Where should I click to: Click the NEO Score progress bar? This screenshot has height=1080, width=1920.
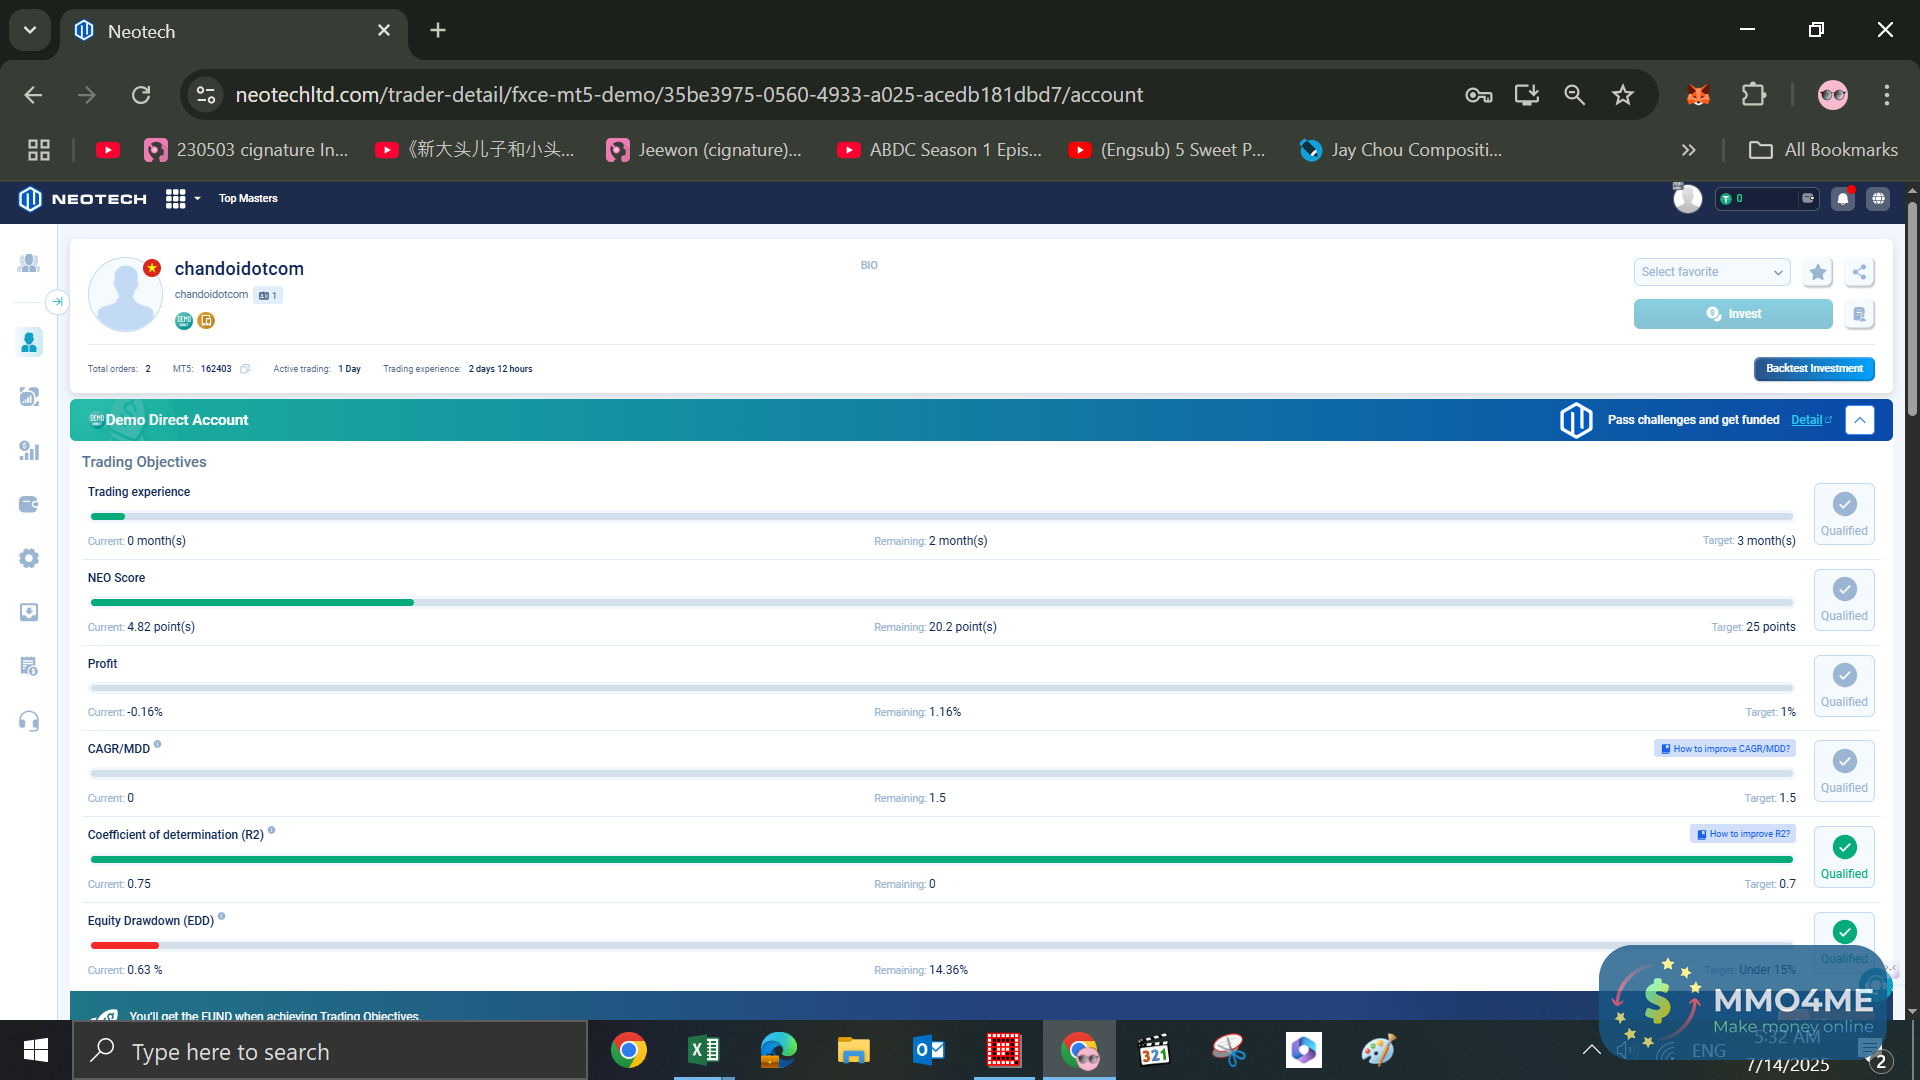click(x=940, y=603)
